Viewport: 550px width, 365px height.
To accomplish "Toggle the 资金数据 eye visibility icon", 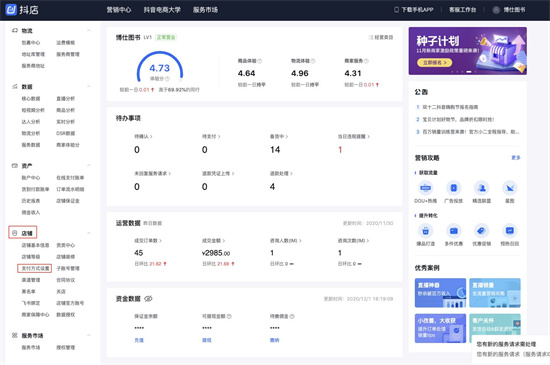I will coord(148,299).
